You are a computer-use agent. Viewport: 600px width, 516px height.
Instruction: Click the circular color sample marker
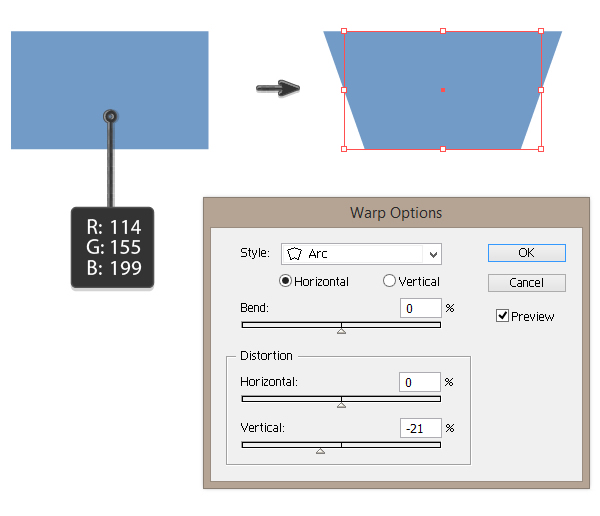[x=111, y=117]
